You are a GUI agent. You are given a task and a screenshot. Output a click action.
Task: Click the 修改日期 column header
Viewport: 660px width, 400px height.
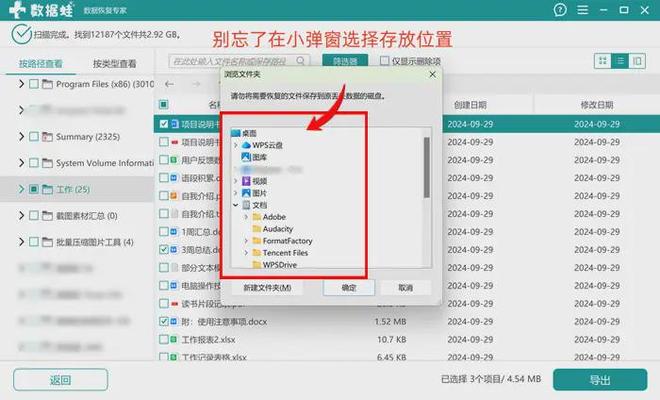(596, 105)
